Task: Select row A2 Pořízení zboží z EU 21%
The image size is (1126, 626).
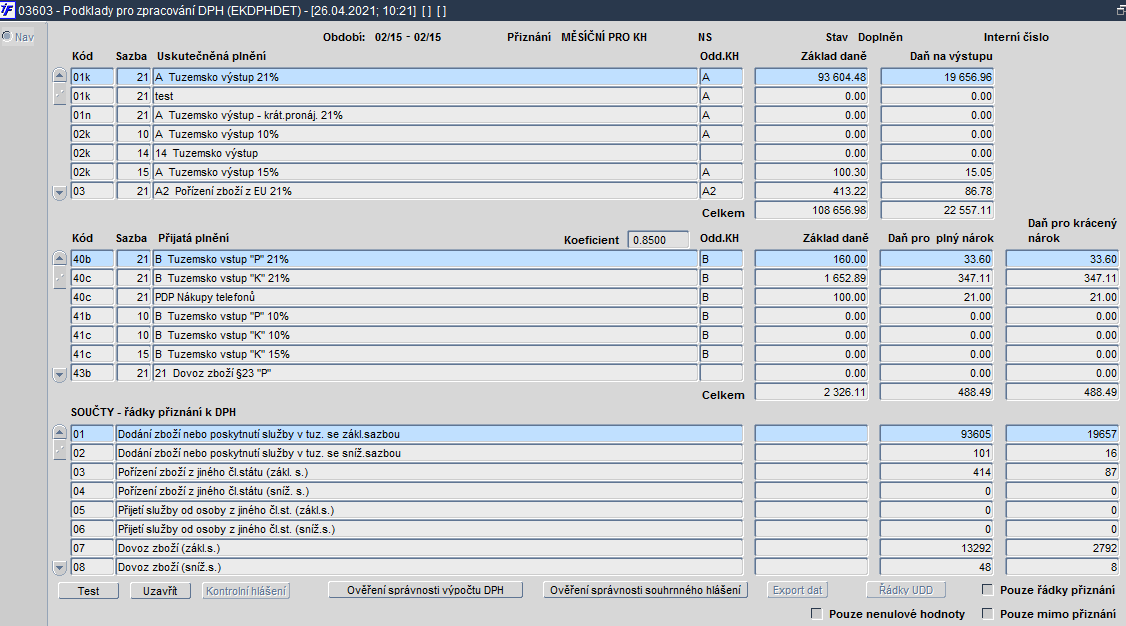Action: click(425, 191)
